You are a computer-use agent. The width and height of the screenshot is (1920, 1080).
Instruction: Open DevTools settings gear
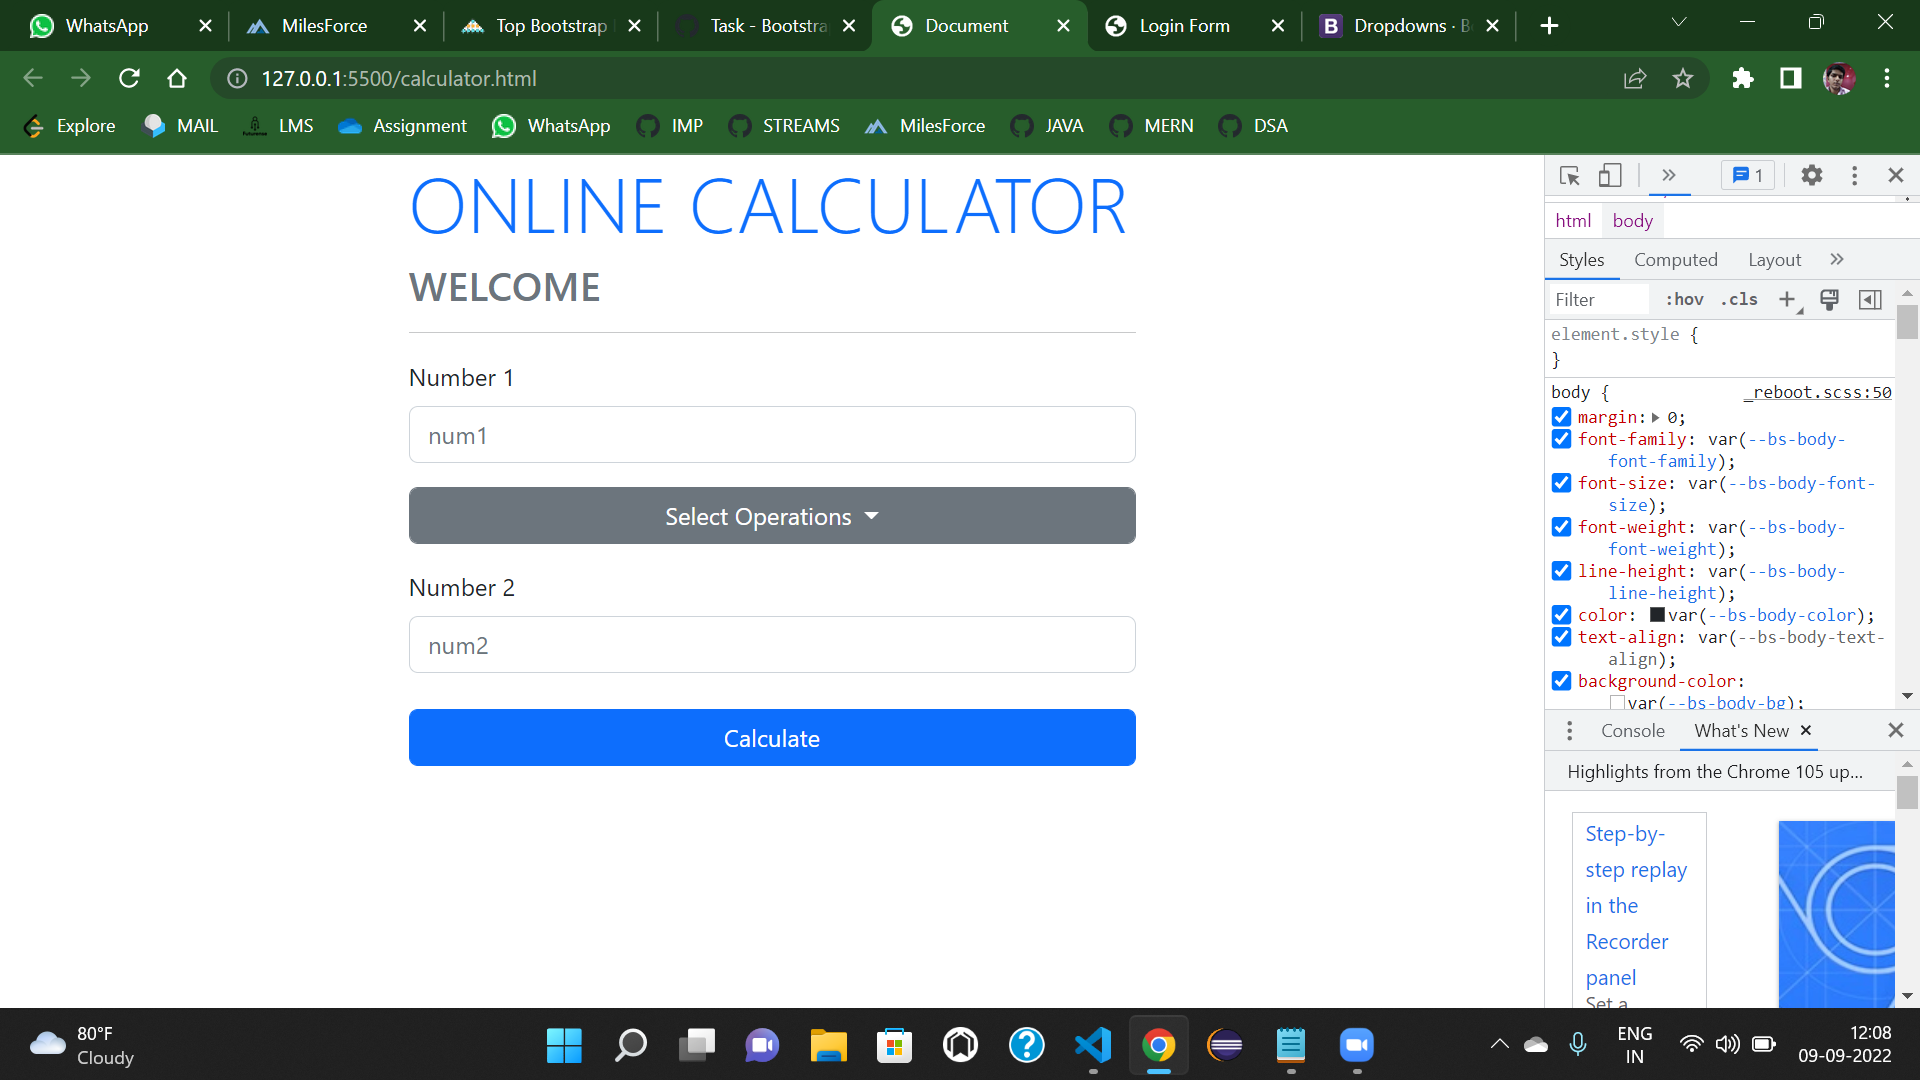[1811, 175]
